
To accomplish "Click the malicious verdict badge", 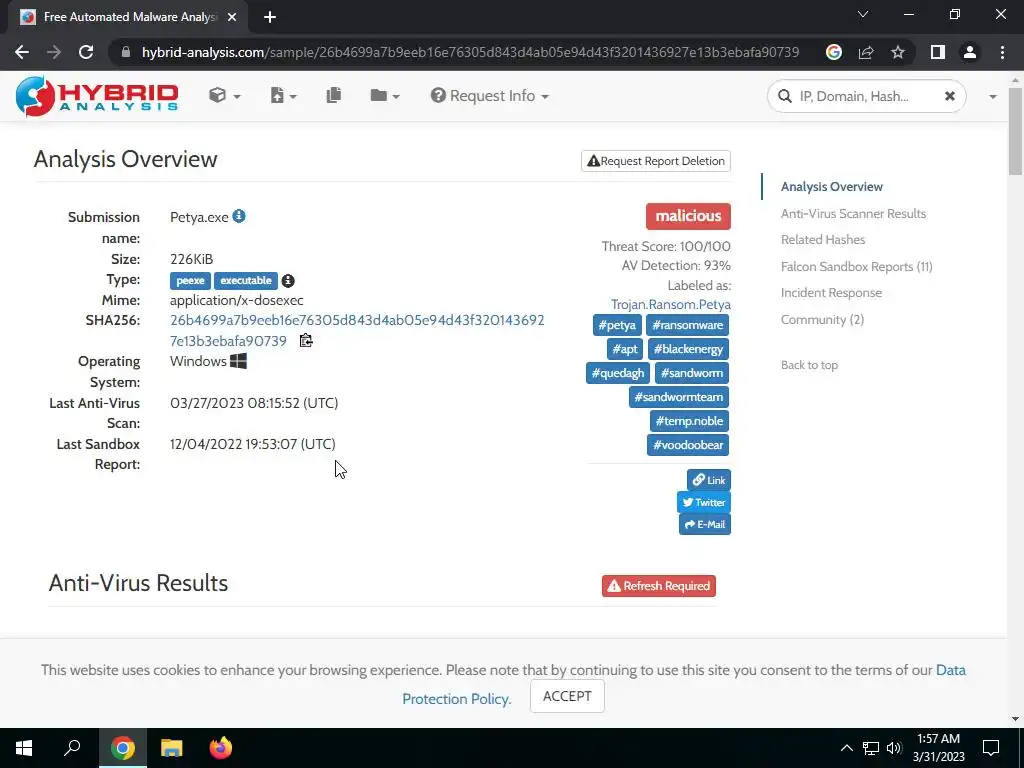I will pos(688,216).
